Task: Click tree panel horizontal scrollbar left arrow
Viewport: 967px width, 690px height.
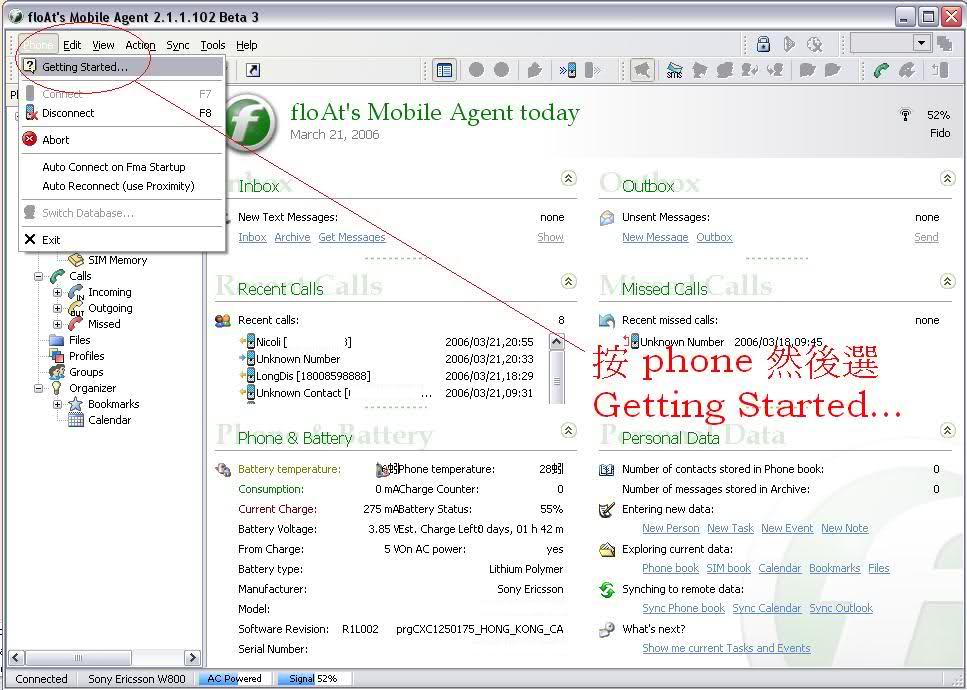Action: (17, 657)
